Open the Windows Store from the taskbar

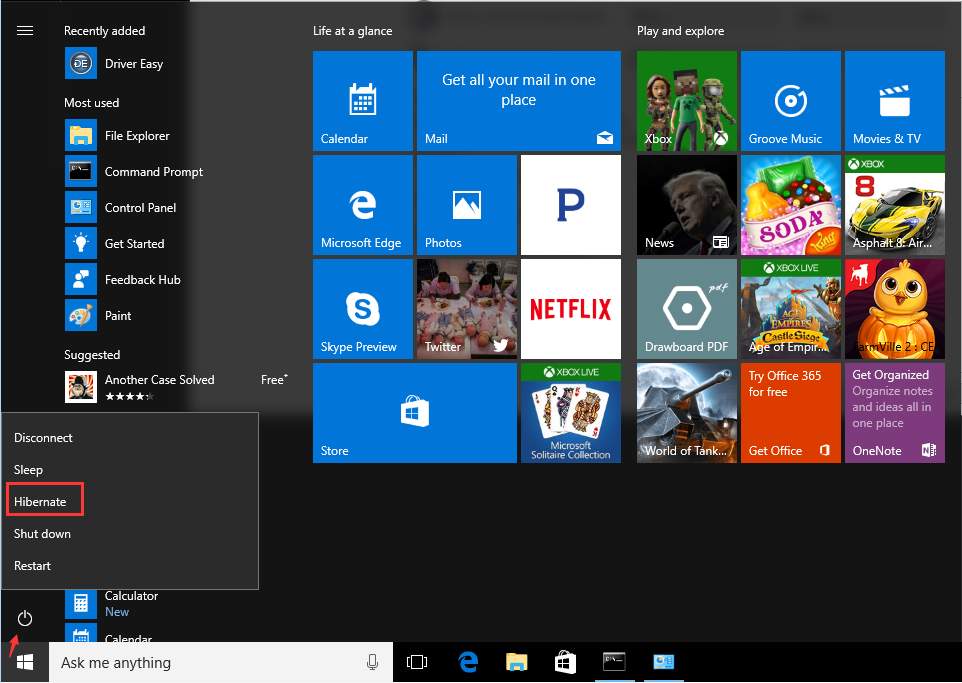point(564,662)
